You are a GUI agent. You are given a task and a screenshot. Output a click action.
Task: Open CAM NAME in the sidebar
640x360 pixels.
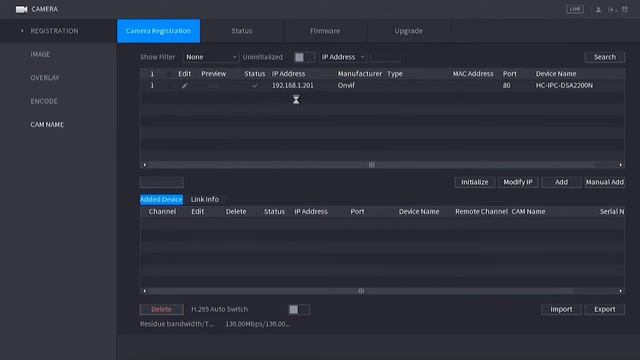click(47, 124)
